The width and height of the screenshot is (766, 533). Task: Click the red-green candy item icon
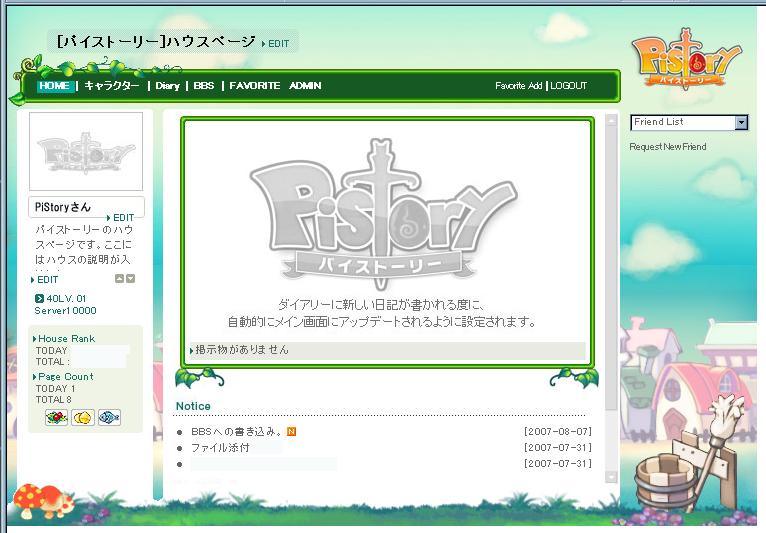56,417
